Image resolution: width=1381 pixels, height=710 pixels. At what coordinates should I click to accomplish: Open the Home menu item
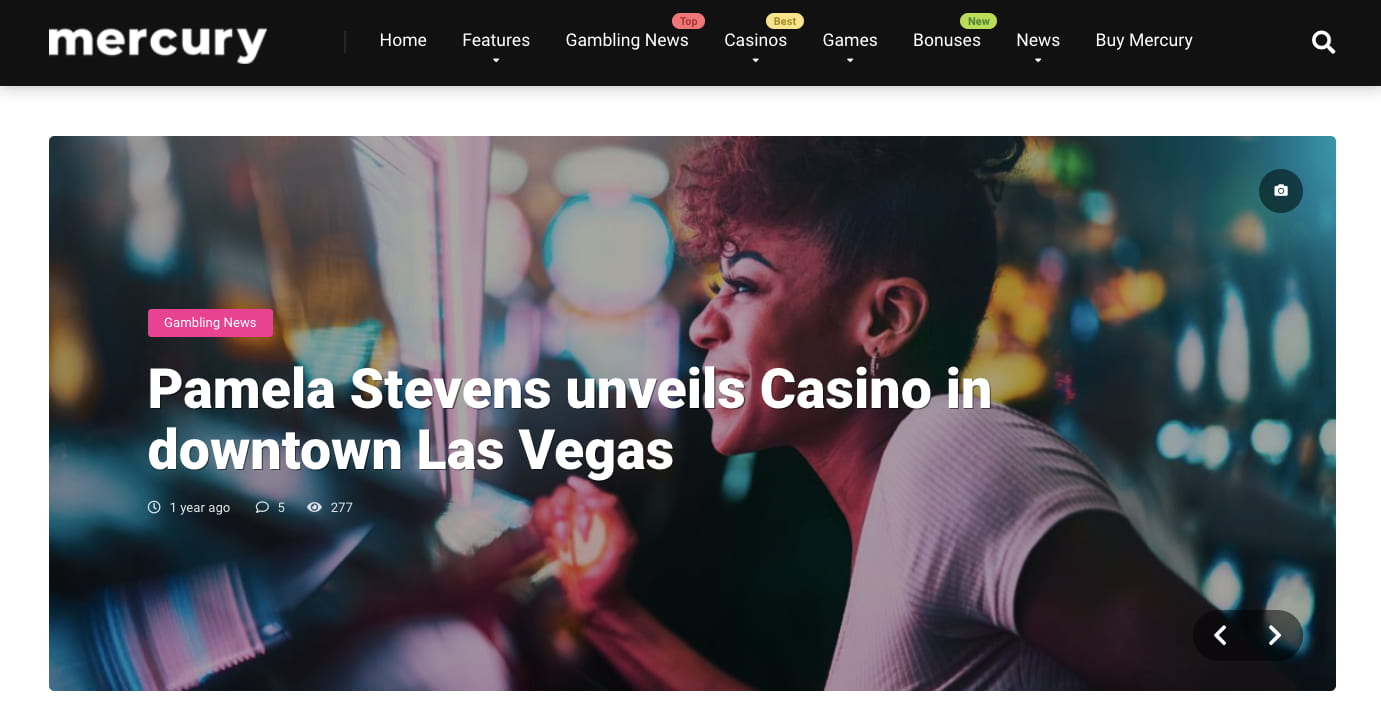(x=403, y=40)
